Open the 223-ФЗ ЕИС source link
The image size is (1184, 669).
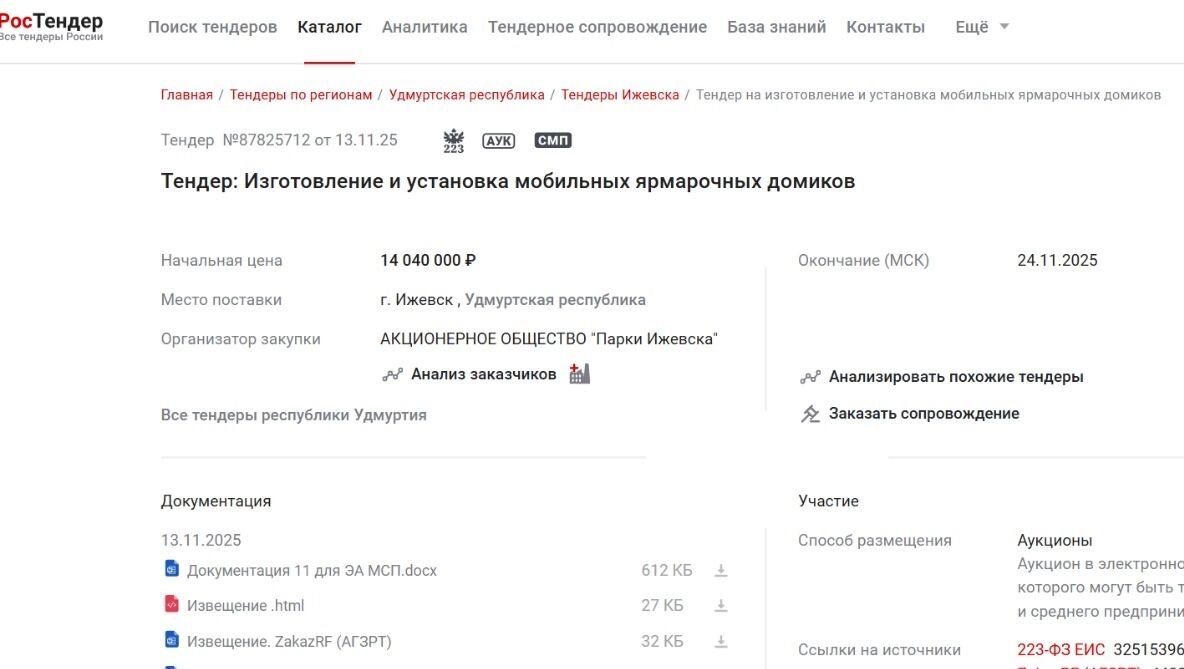(1059, 649)
